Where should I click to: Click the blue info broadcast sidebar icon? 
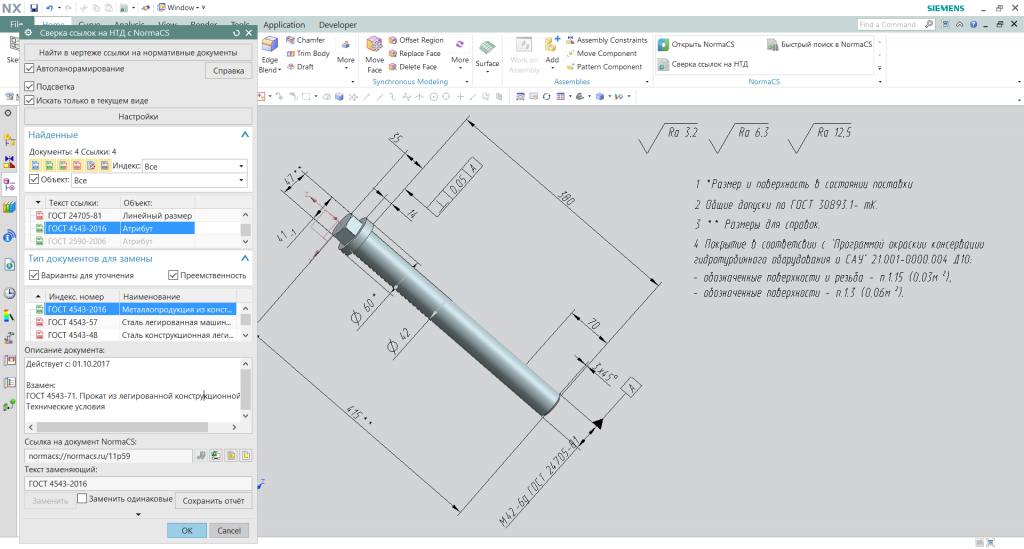click(x=9, y=236)
